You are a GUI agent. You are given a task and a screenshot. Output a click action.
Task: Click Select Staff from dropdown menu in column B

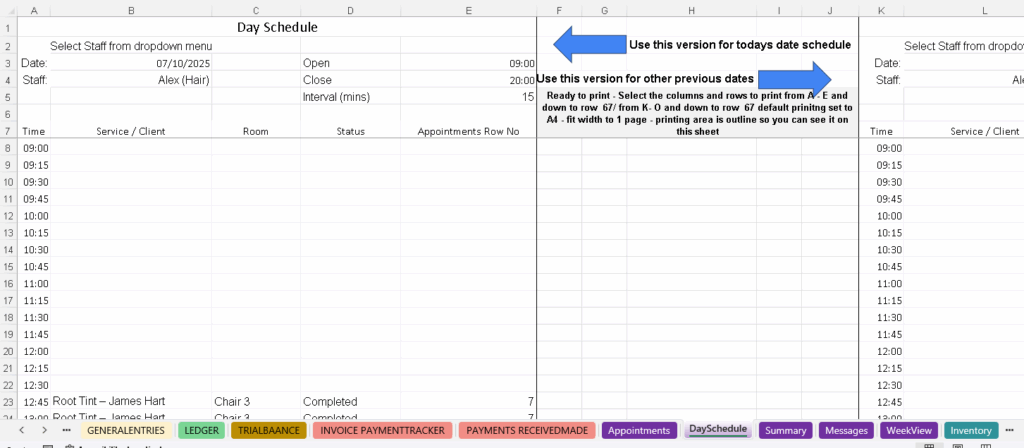(131, 46)
